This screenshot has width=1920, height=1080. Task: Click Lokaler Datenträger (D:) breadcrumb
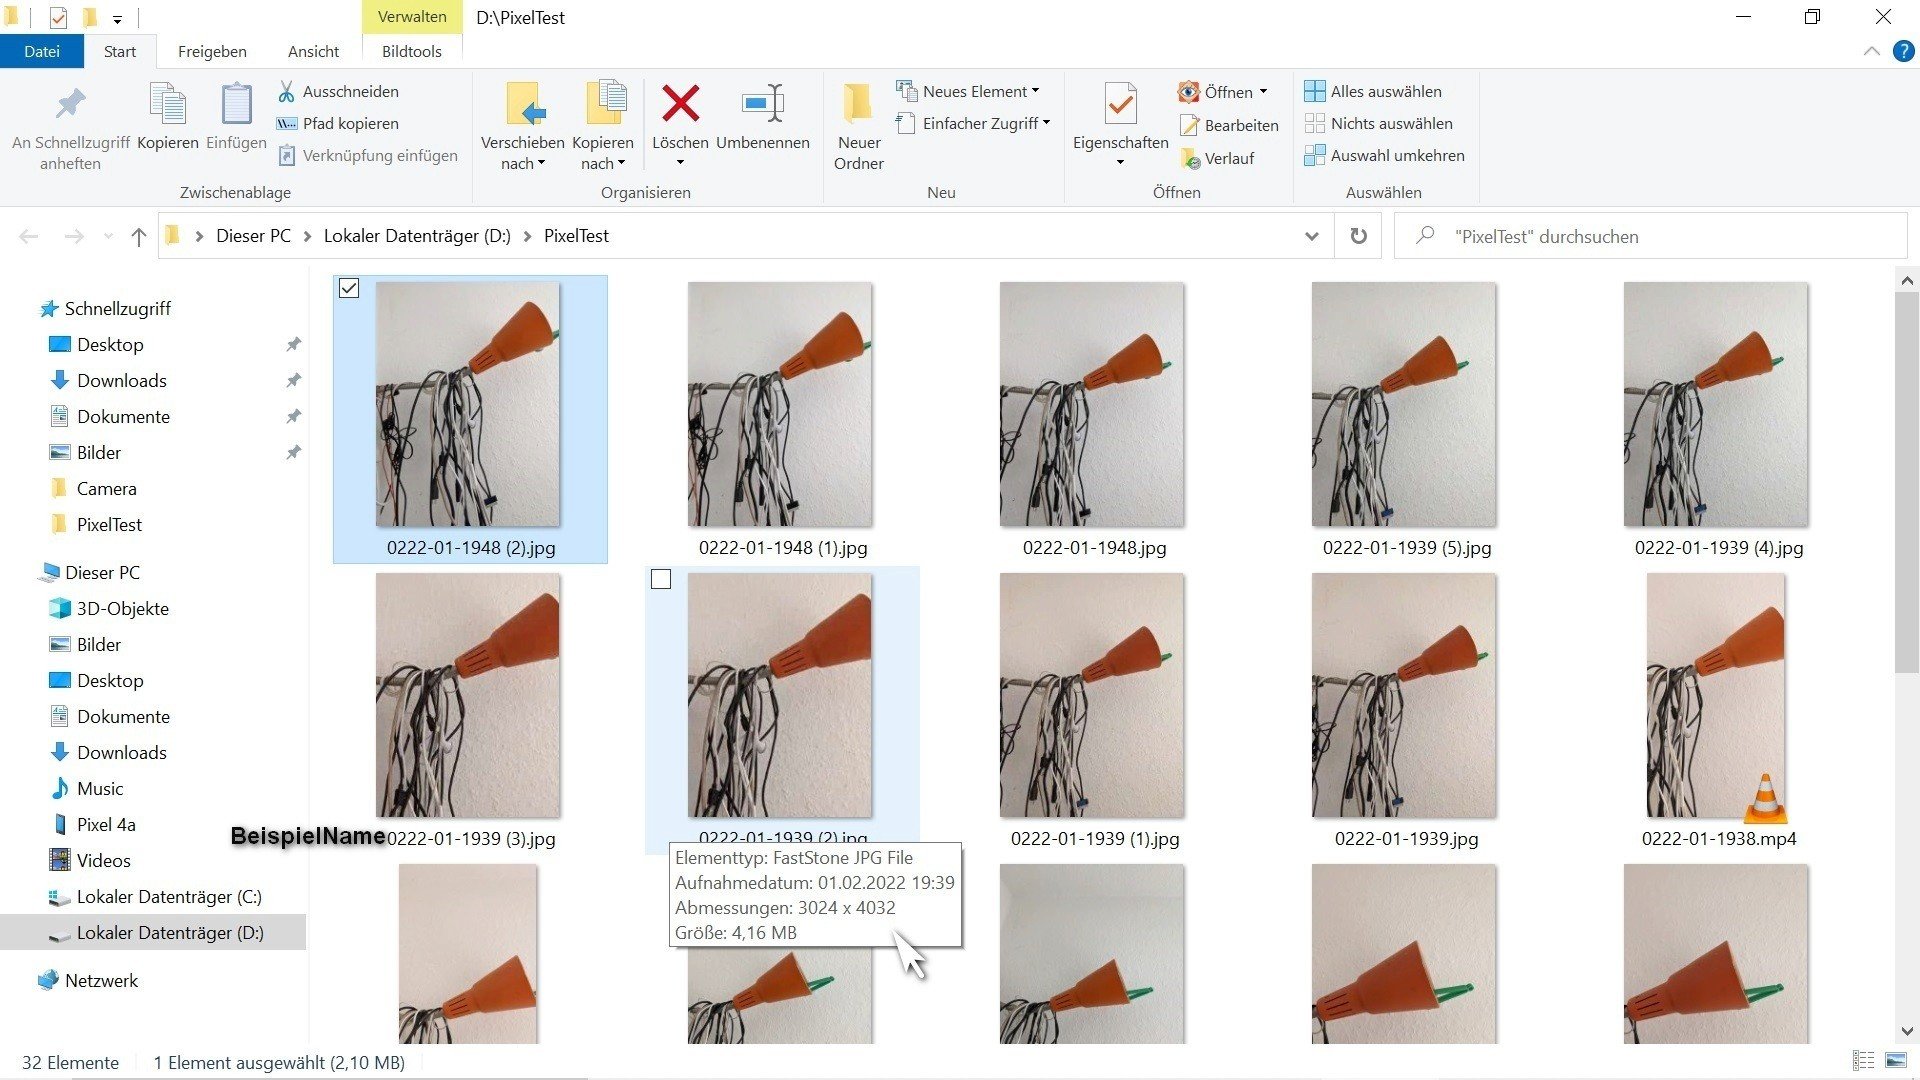click(417, 236)
